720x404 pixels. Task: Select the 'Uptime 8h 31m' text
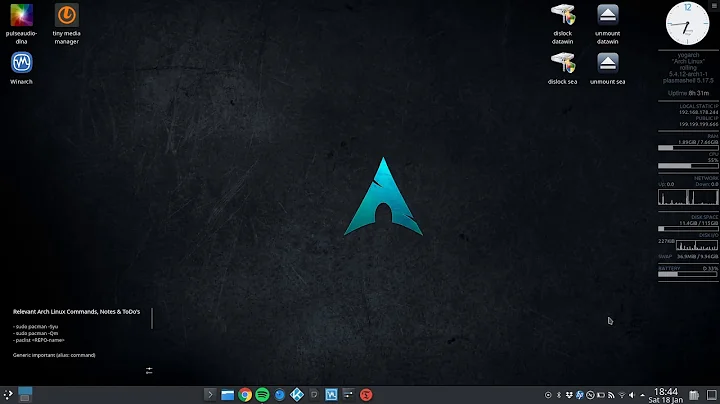pyautogui.click(x=688, y=93)
